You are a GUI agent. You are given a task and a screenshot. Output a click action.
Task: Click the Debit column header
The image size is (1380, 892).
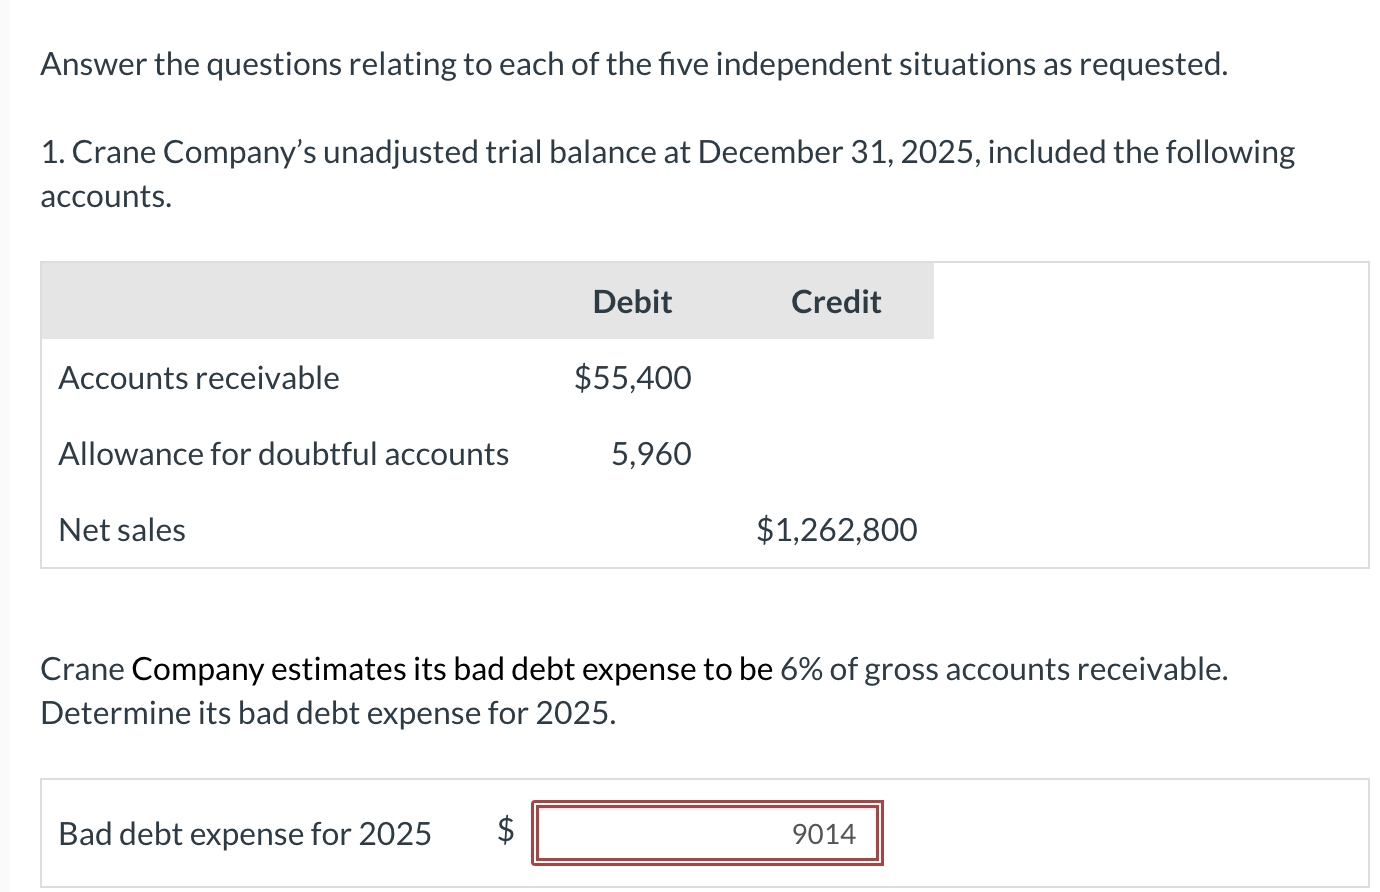pos(632,302)
